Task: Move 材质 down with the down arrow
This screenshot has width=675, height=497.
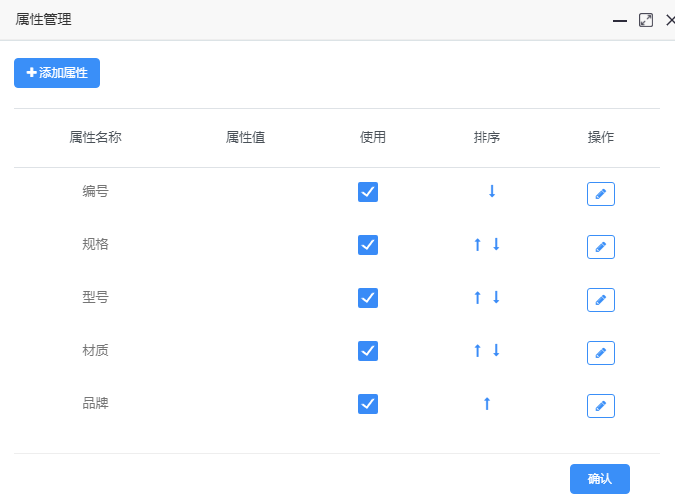Action: (x=496, y=350)
